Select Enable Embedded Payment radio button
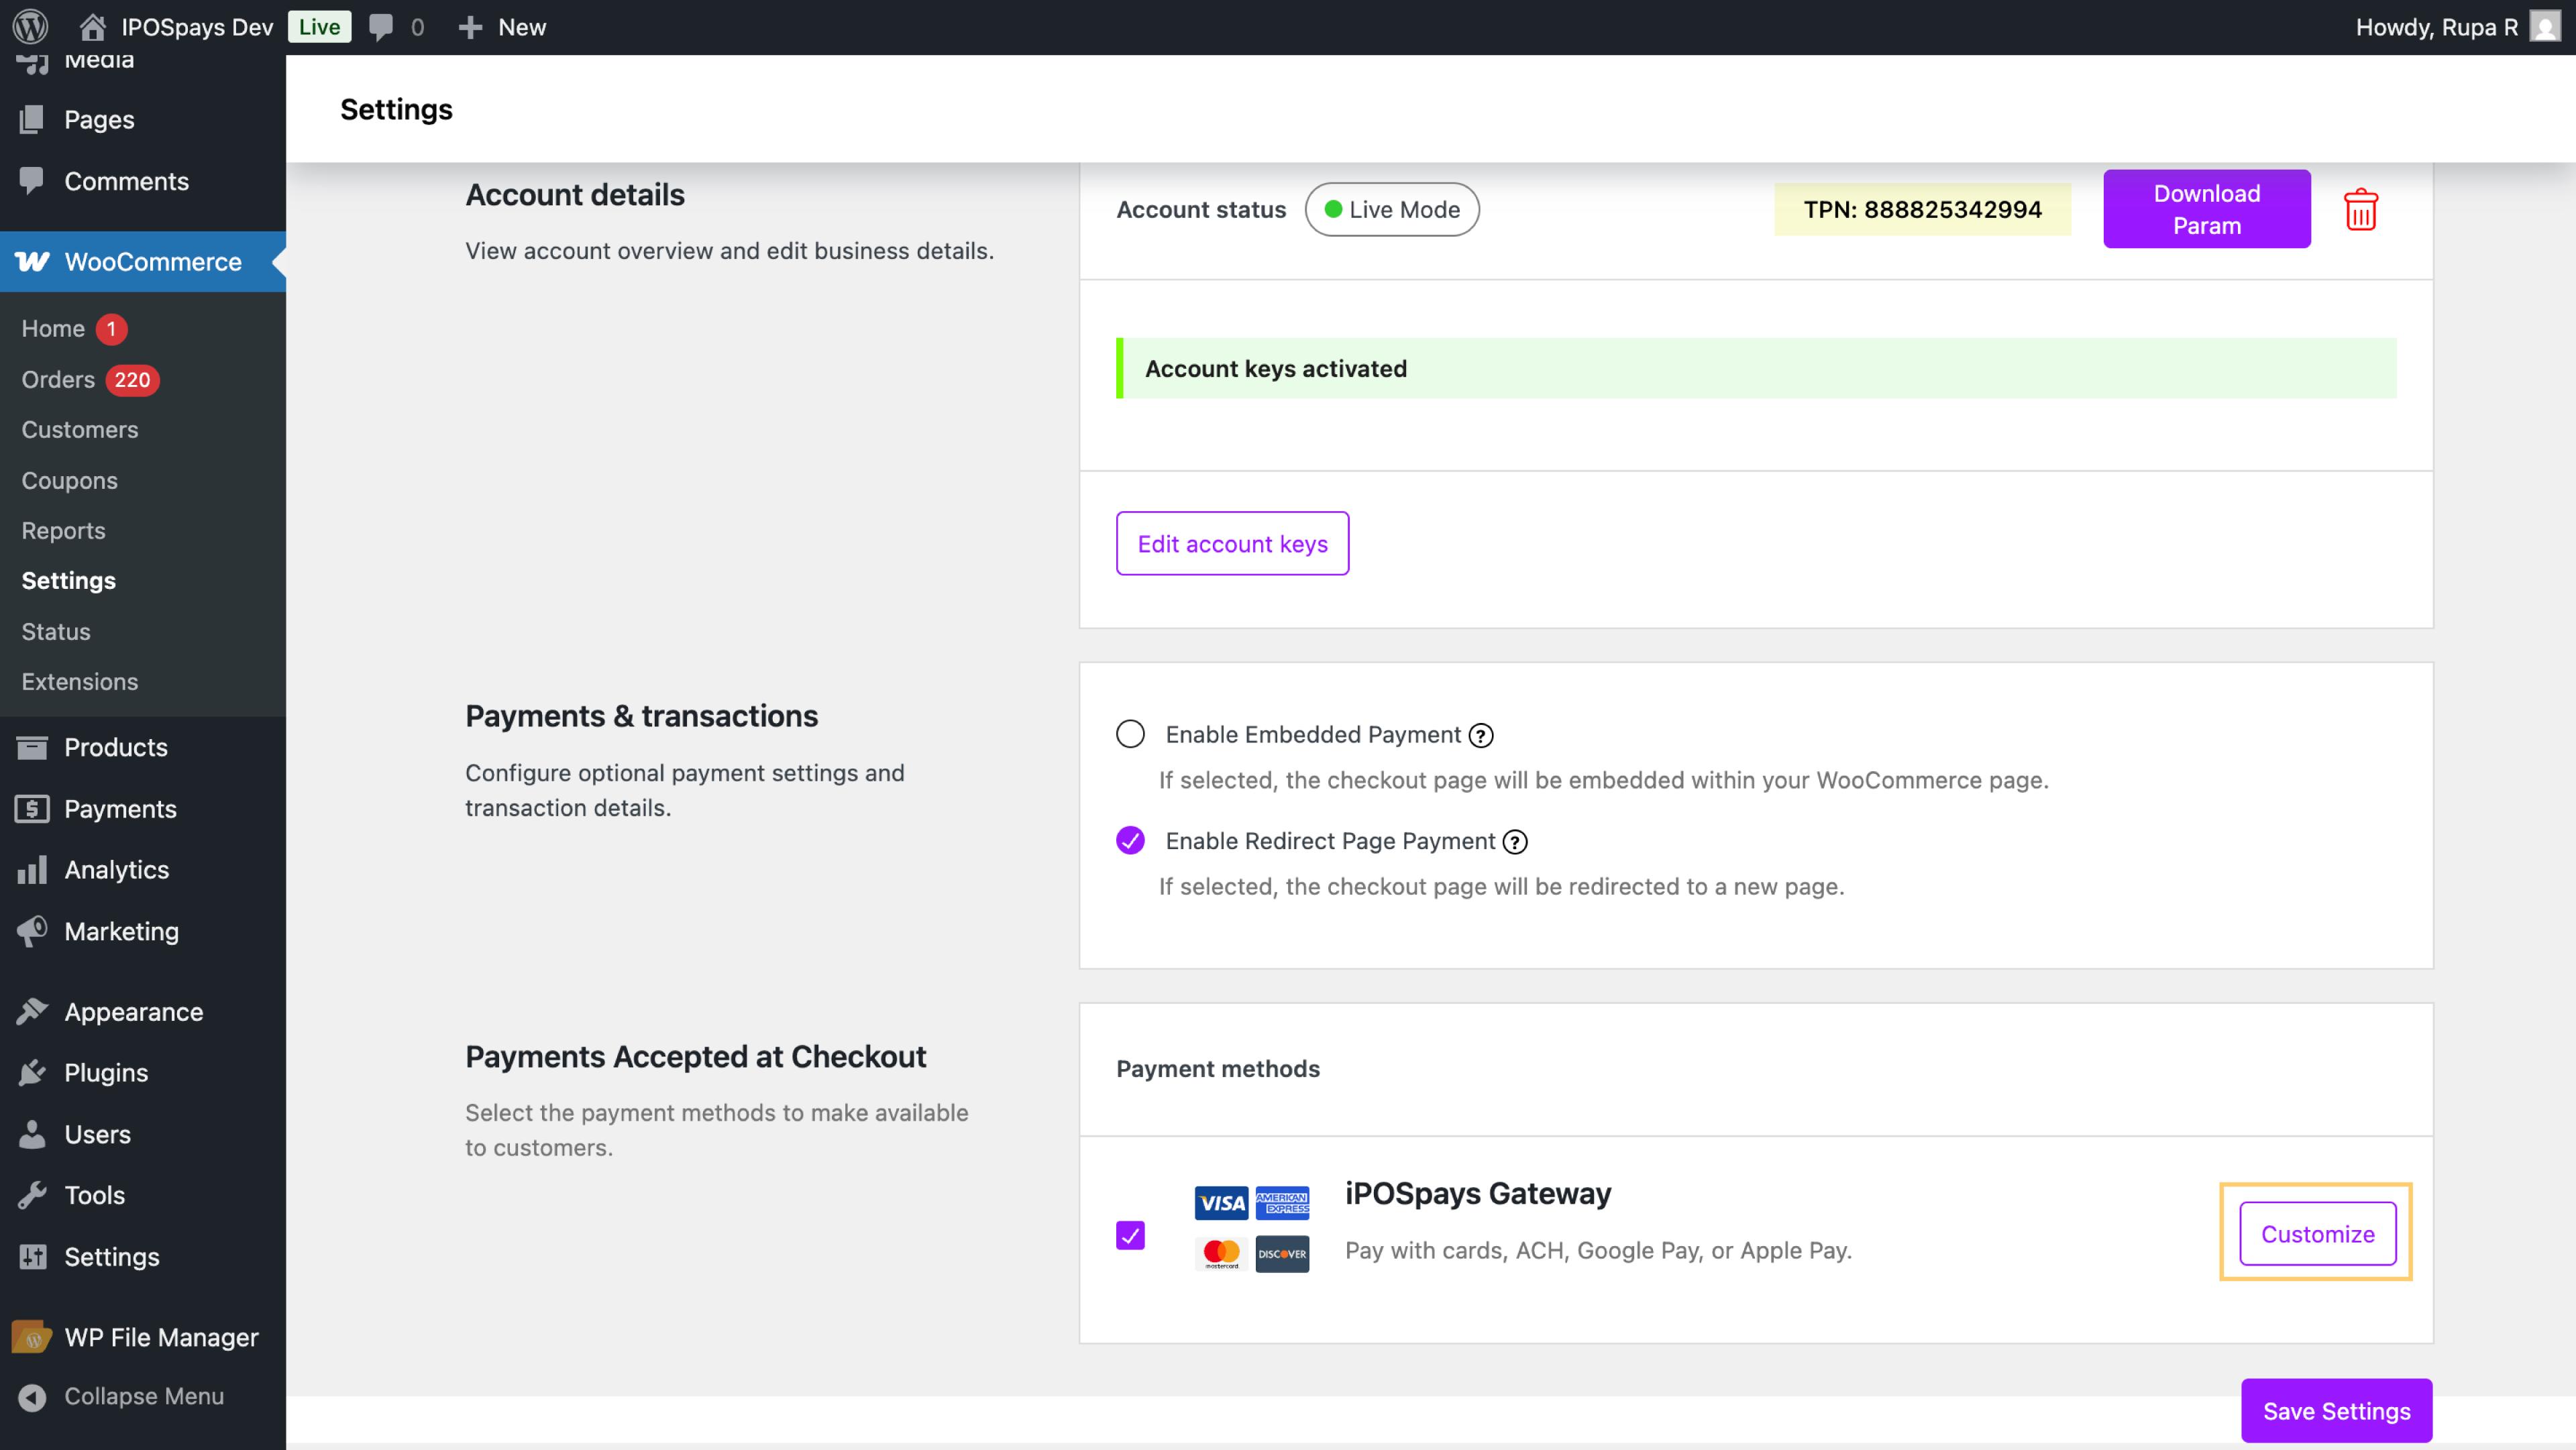 1130,734
